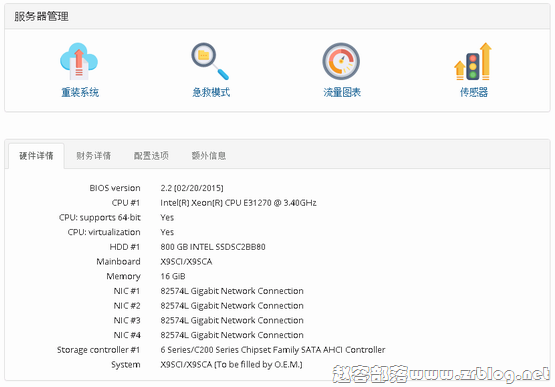Open the 急救模式 magnifier icon
555x387 pixels.
click(210, 61)
